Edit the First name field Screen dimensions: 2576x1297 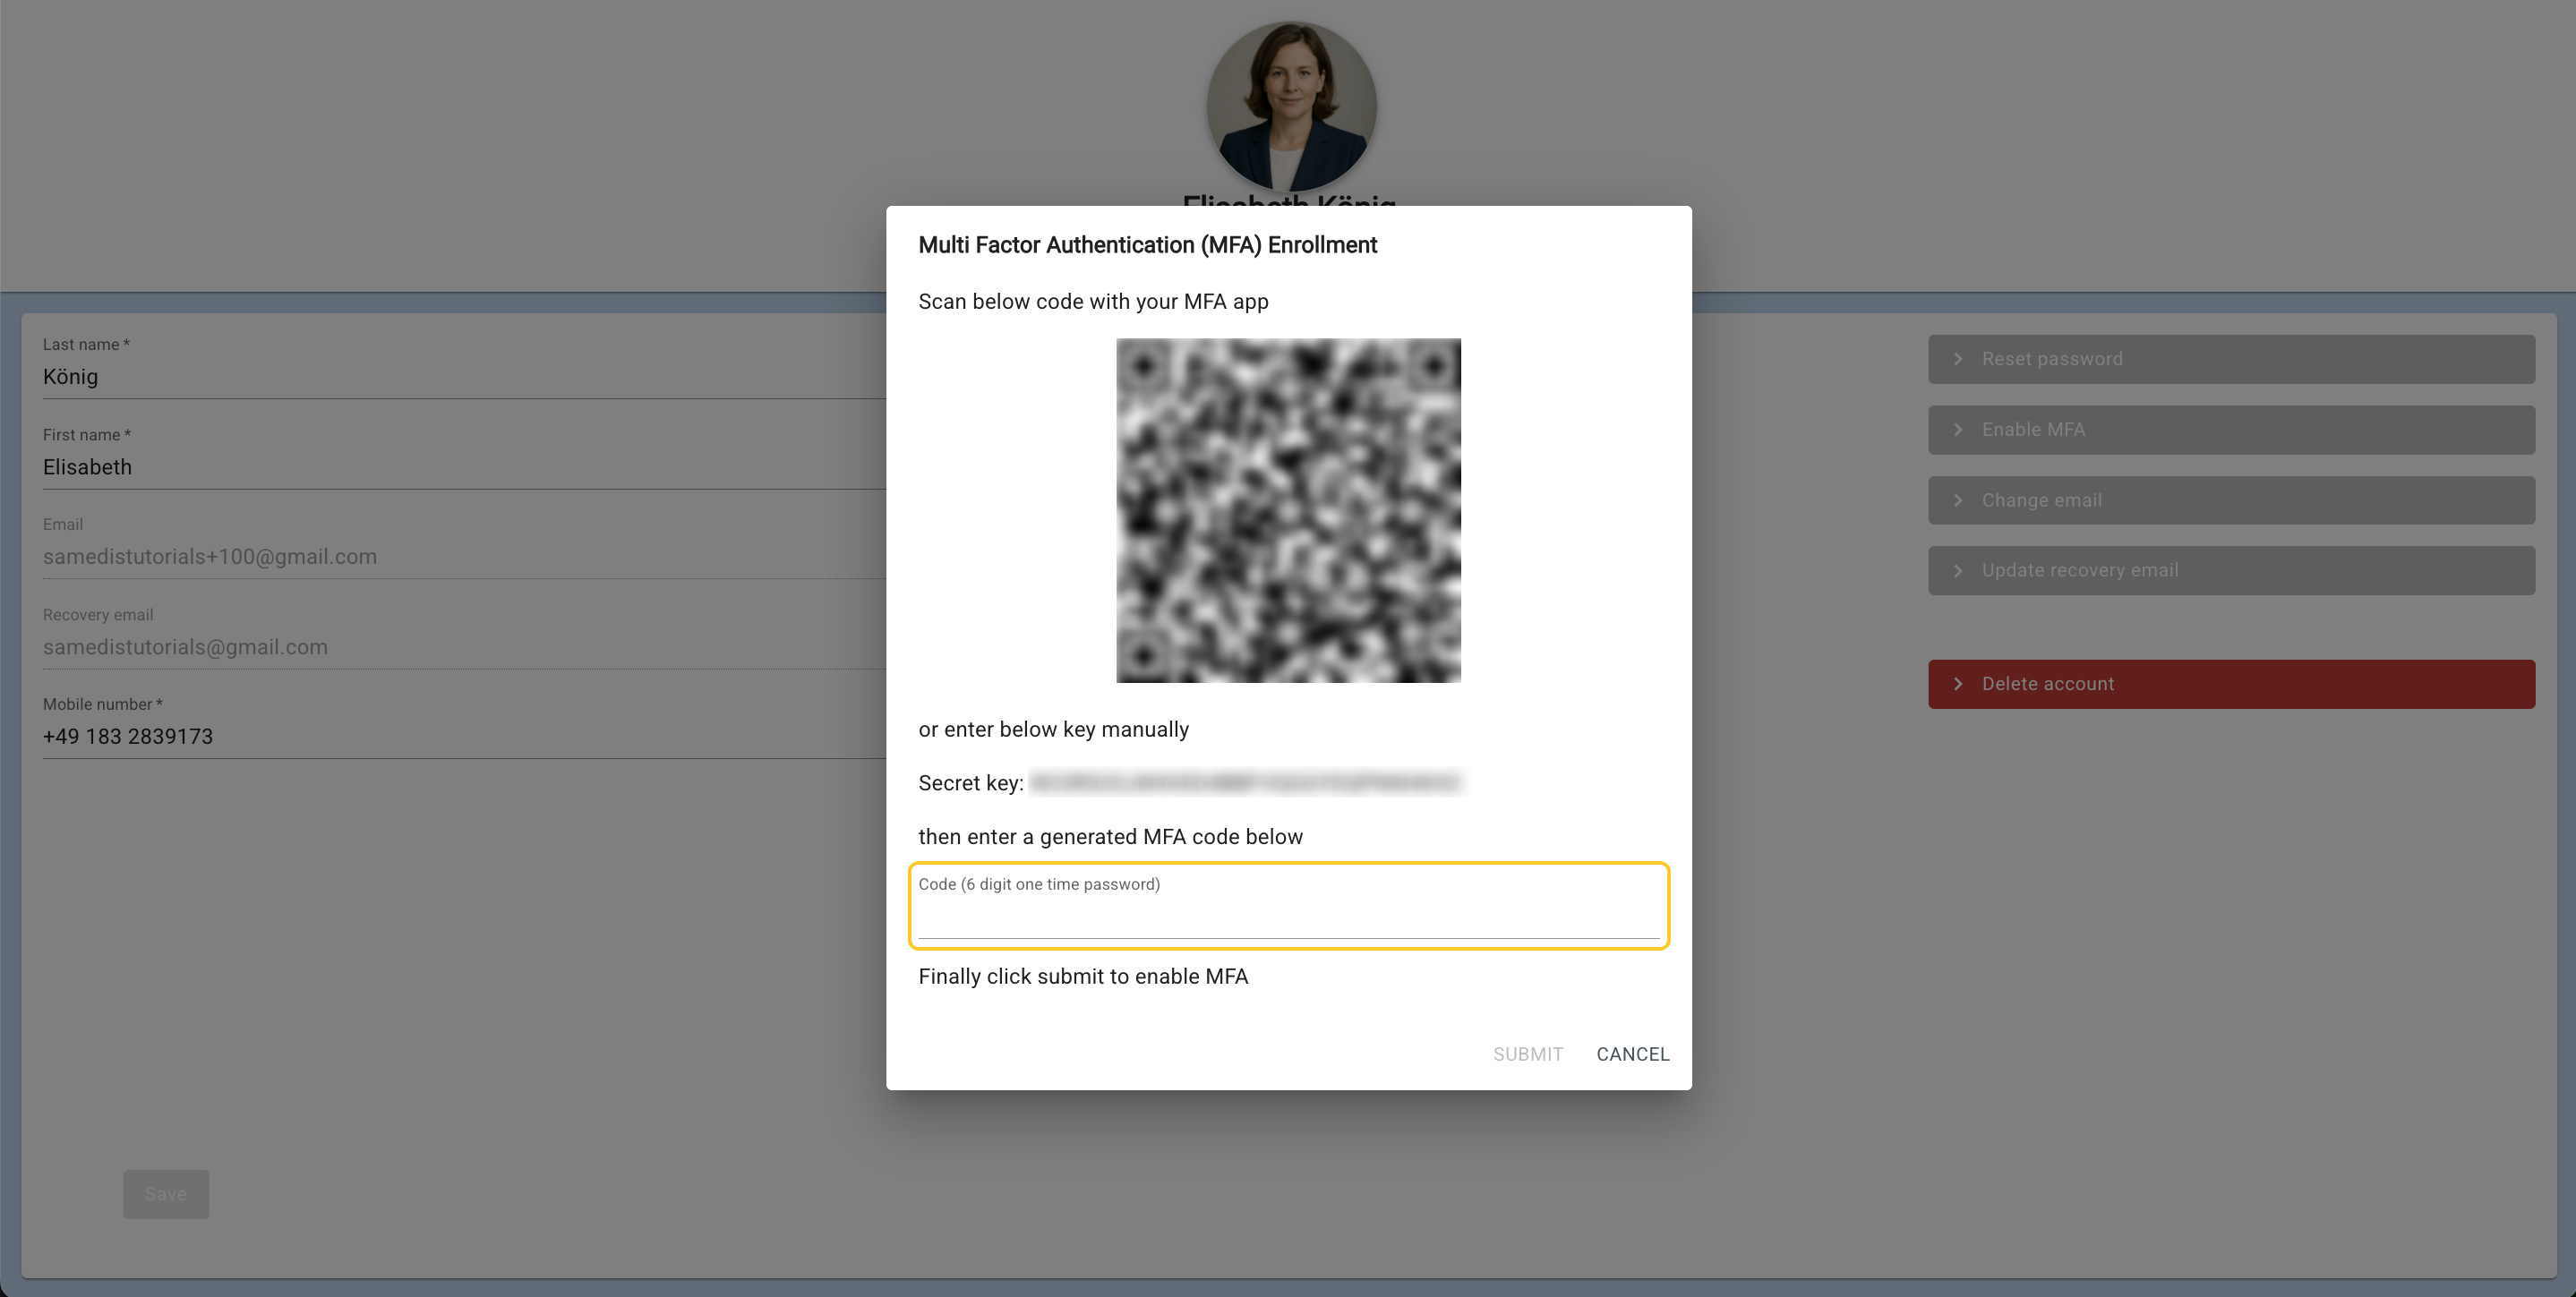click(460, 467)
